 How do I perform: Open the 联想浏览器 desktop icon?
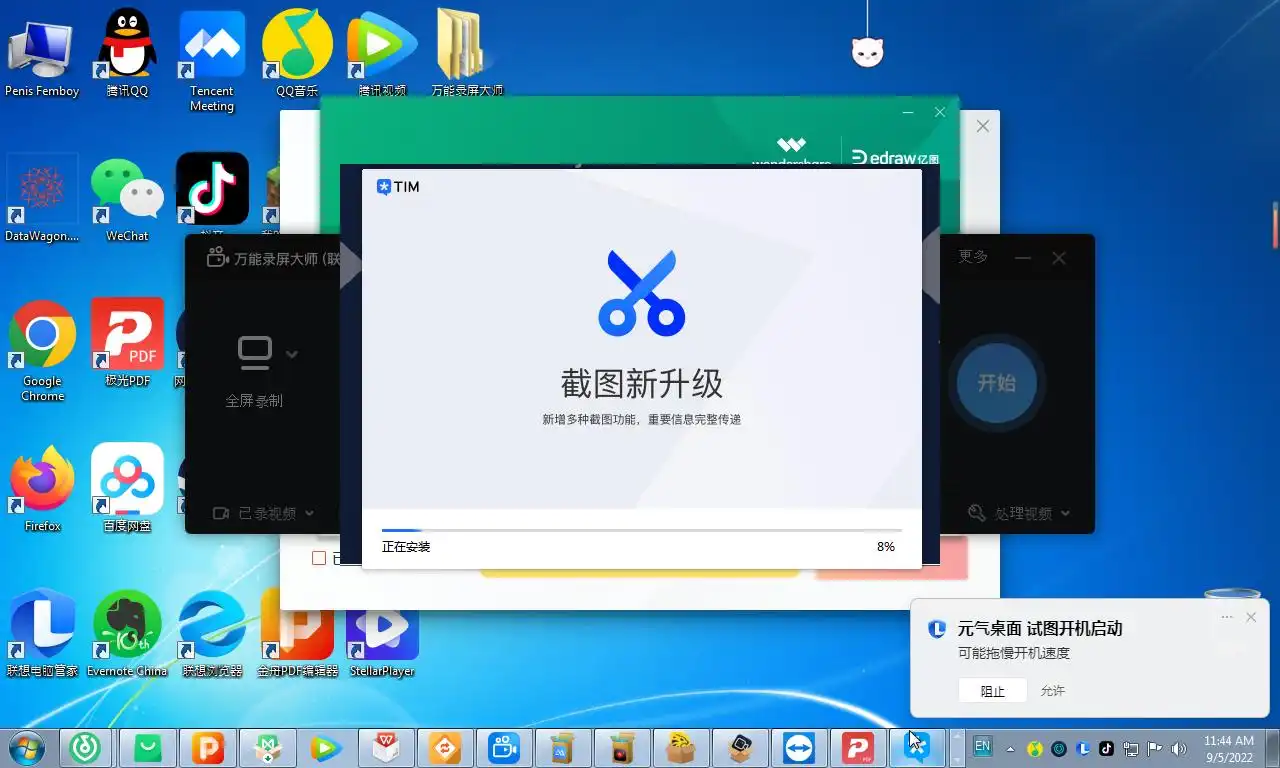[x=212, y=634]
